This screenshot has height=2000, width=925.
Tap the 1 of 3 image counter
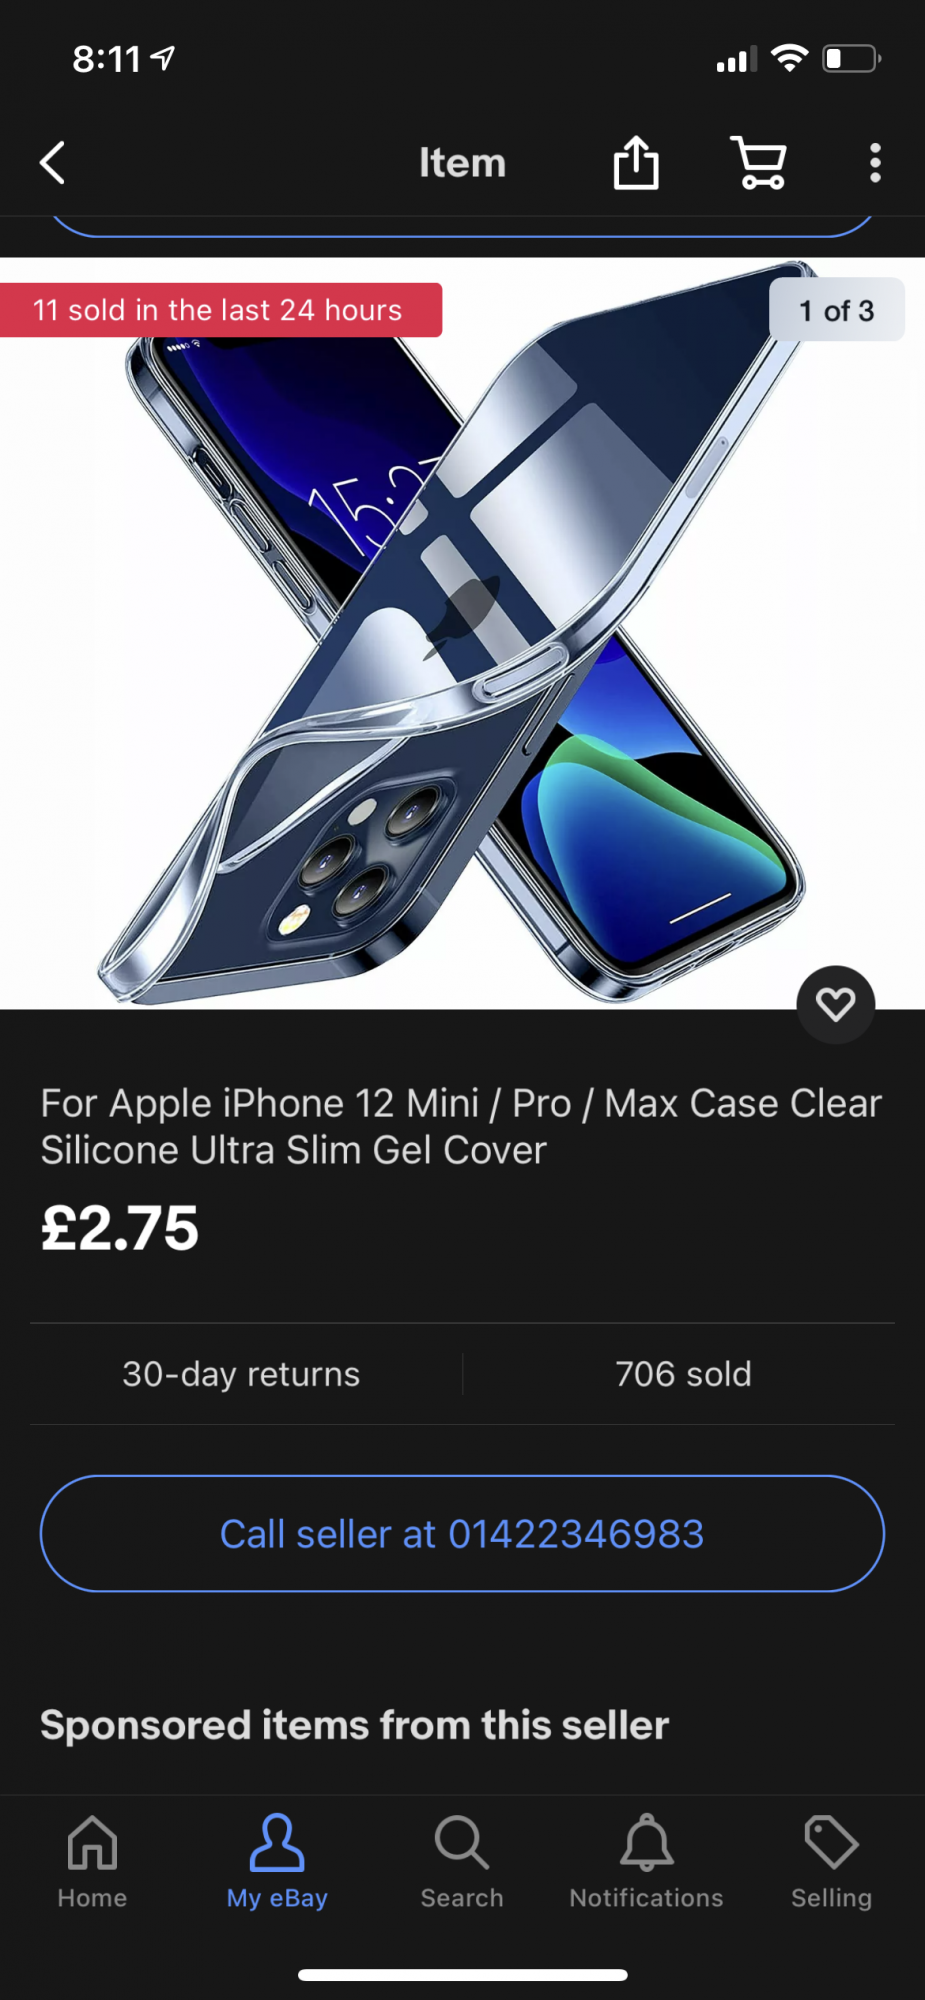click(836, 310)
